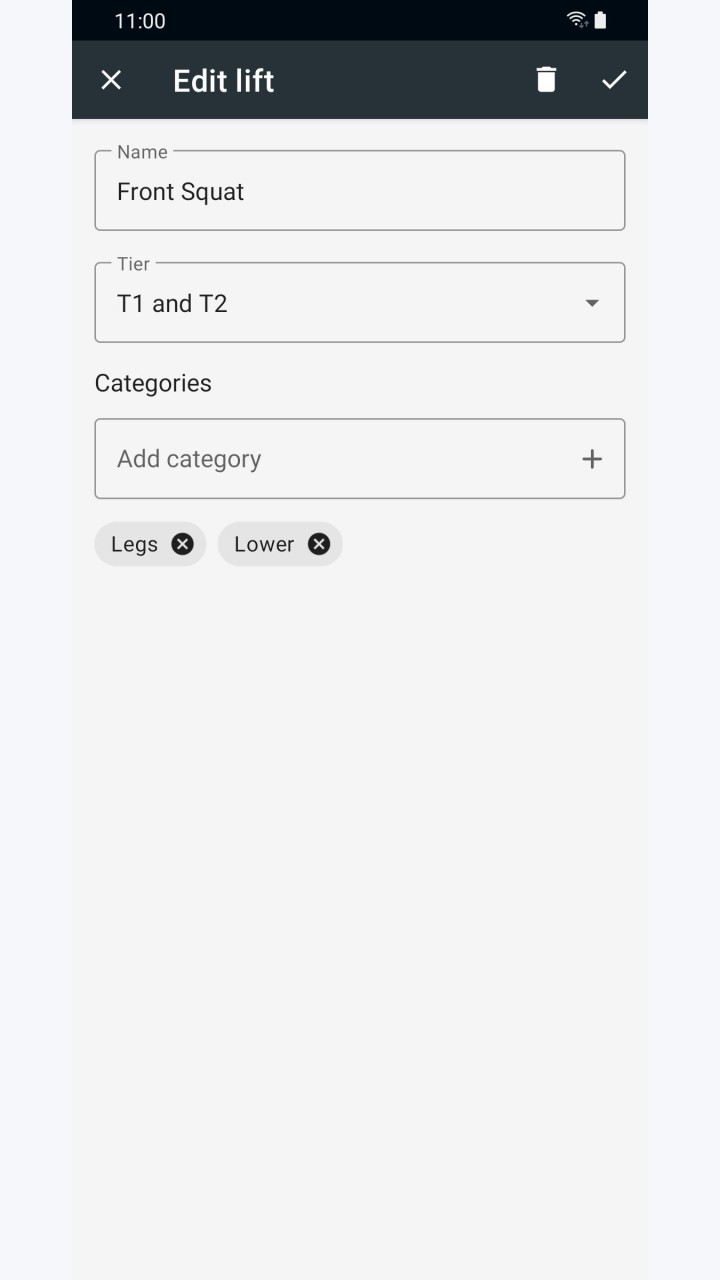Tap the floating Tier label
The height and width of the screenshot is (1280, 720).
click(x=133, y=264)
